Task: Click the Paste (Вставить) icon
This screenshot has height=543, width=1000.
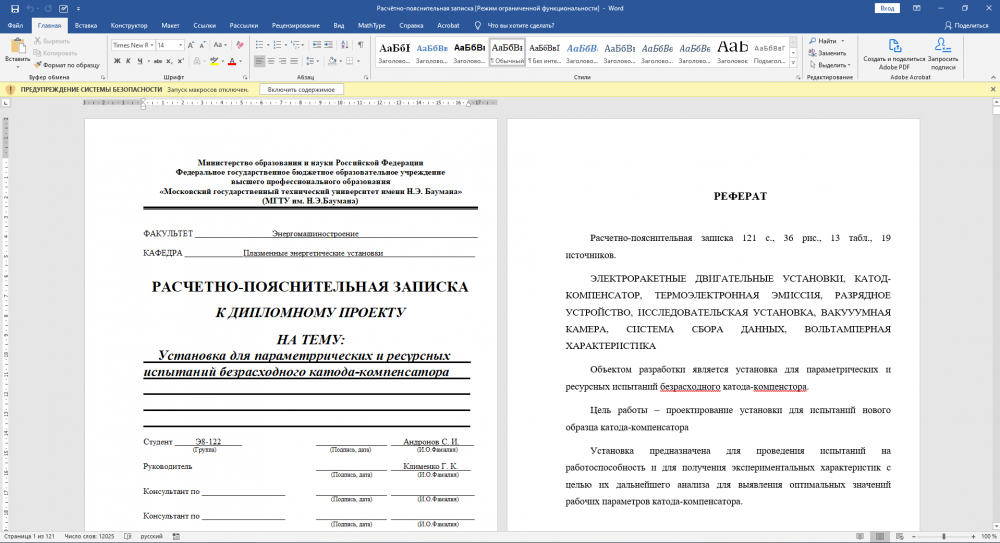Action: [x=18, y=46]
